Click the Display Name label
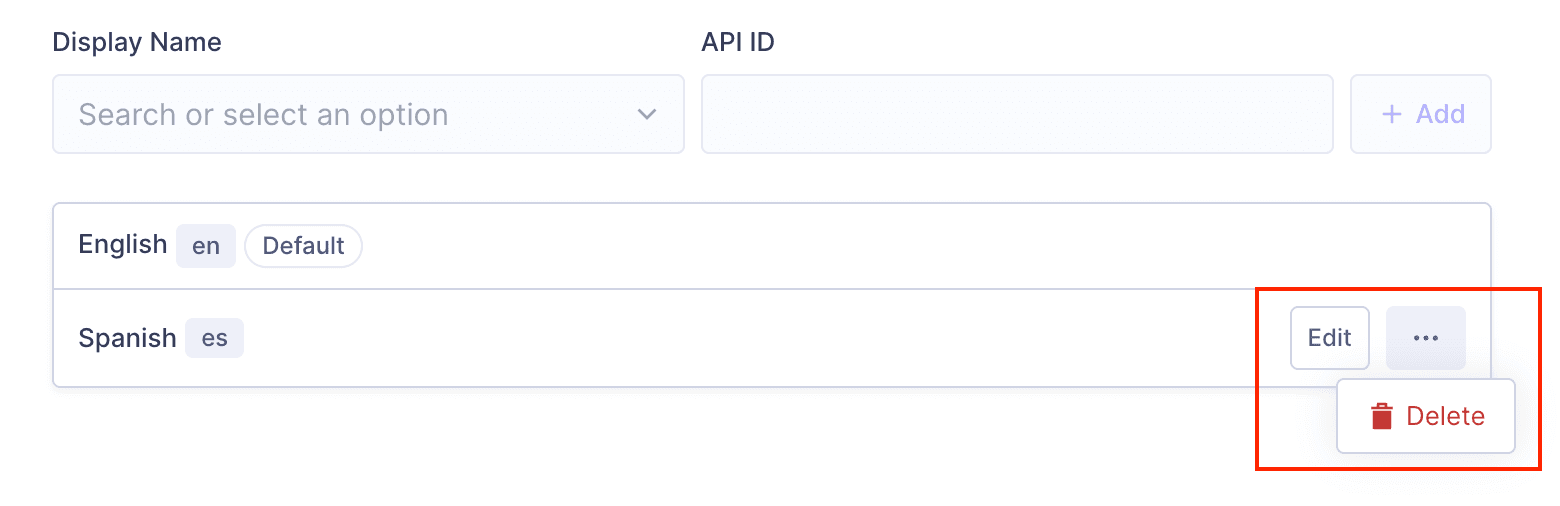1560x506 pixels. [137, 42]
